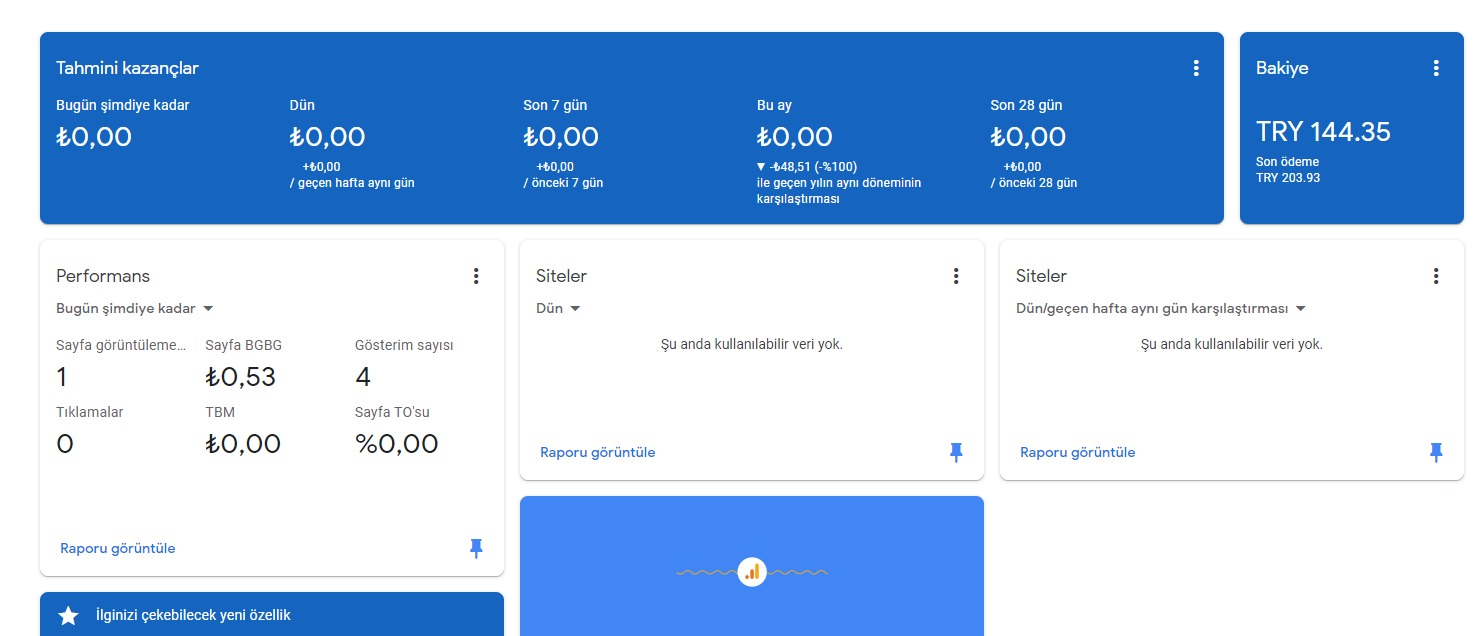Image resolution: width=1480 pixels, height=636 pixels.
Task: Click the orange analytics chart icon
Action: point(752,572)
